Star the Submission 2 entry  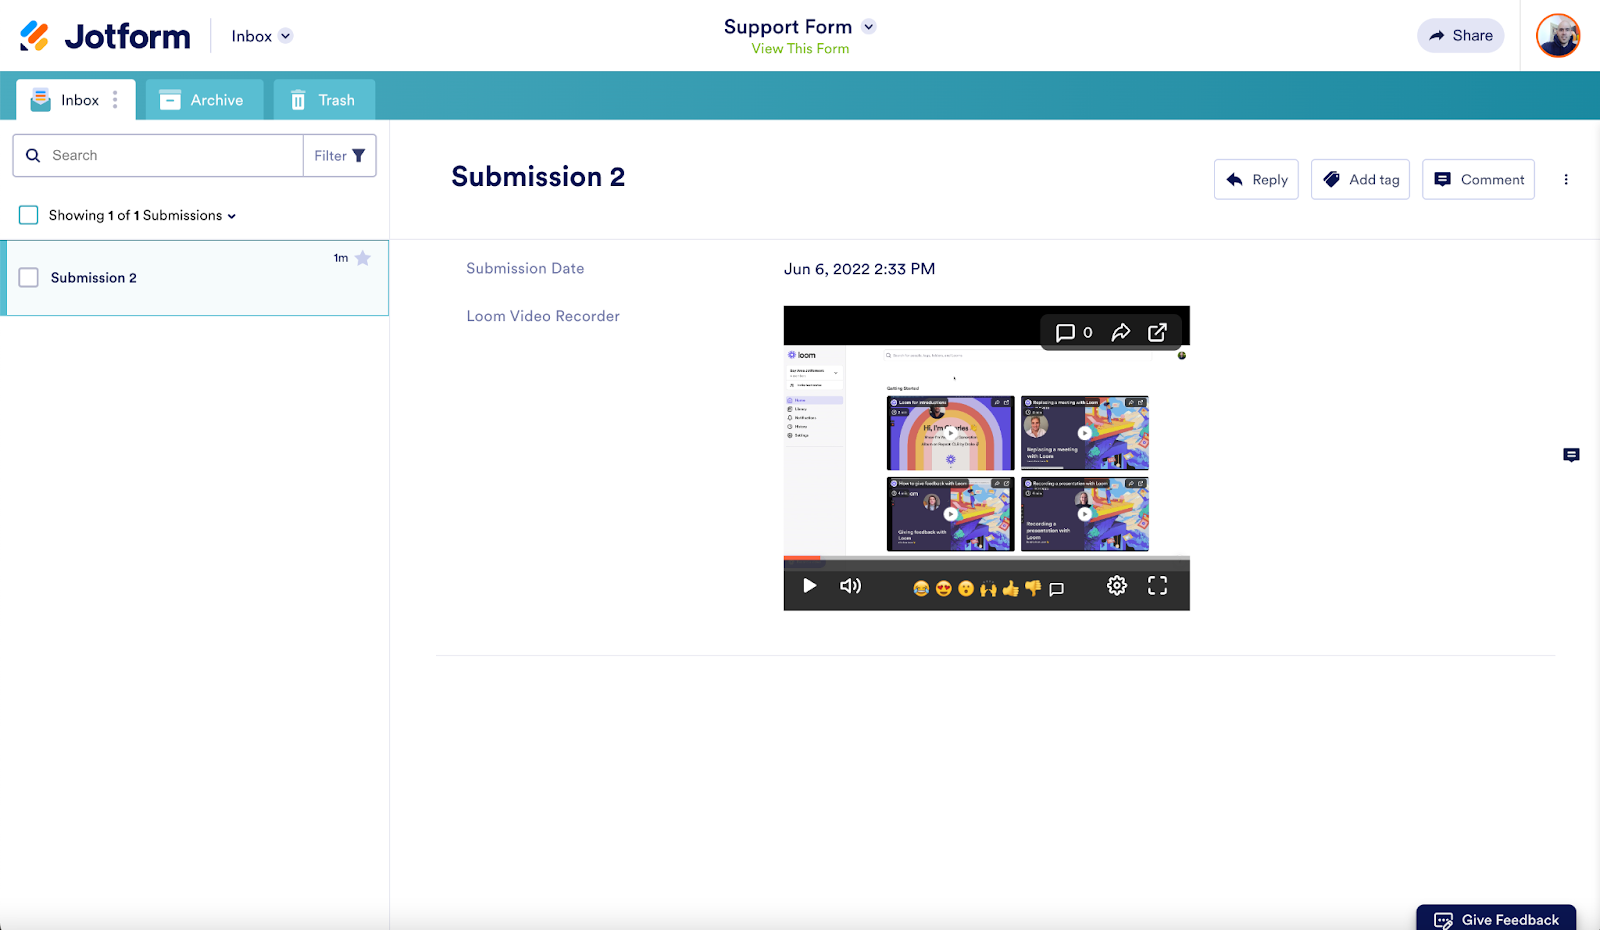tap(363, 258)
